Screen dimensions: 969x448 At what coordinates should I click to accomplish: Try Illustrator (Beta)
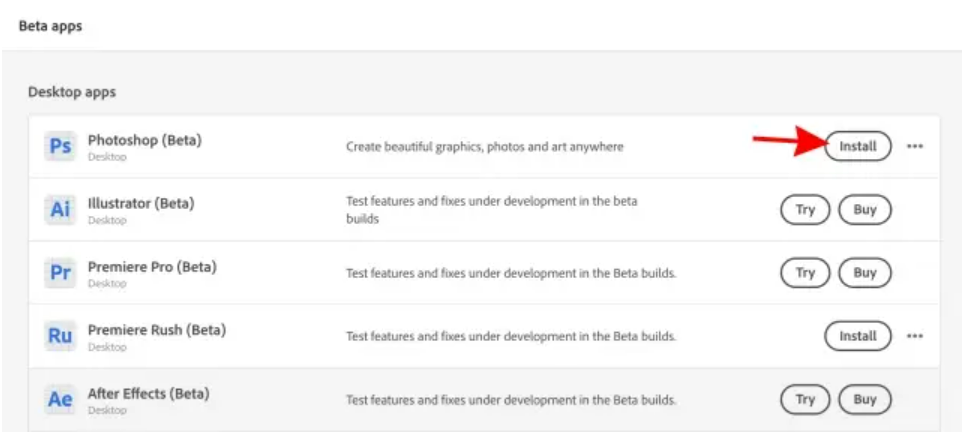point(805,210)
